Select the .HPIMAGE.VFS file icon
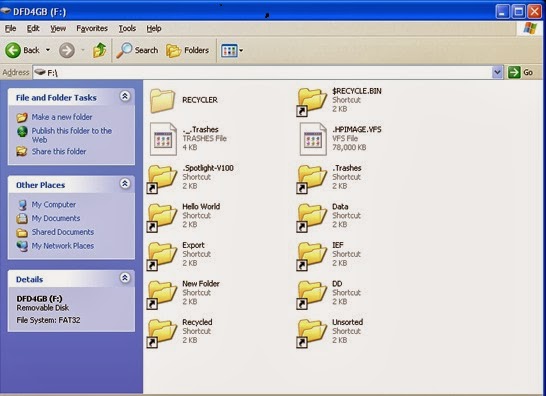546x396 pixels. pyautogui.click(x=313, y=139)
